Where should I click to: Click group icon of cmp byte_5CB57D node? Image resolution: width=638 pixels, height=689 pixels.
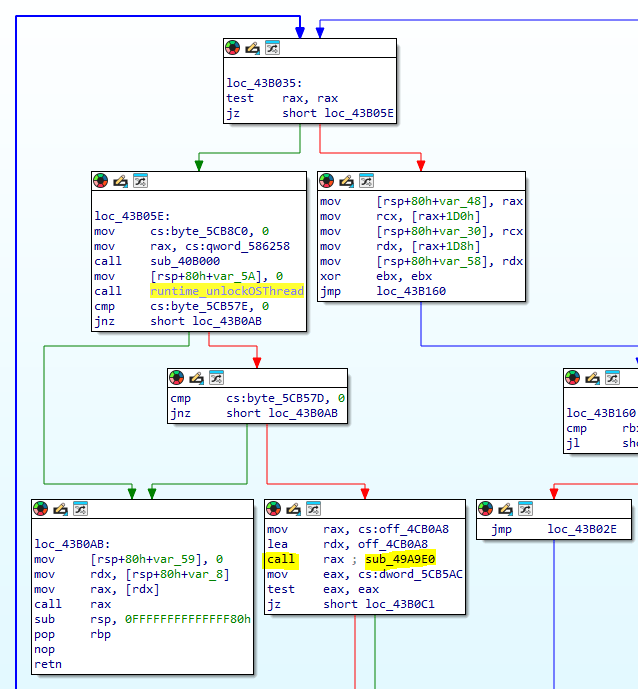coord(217,377)
